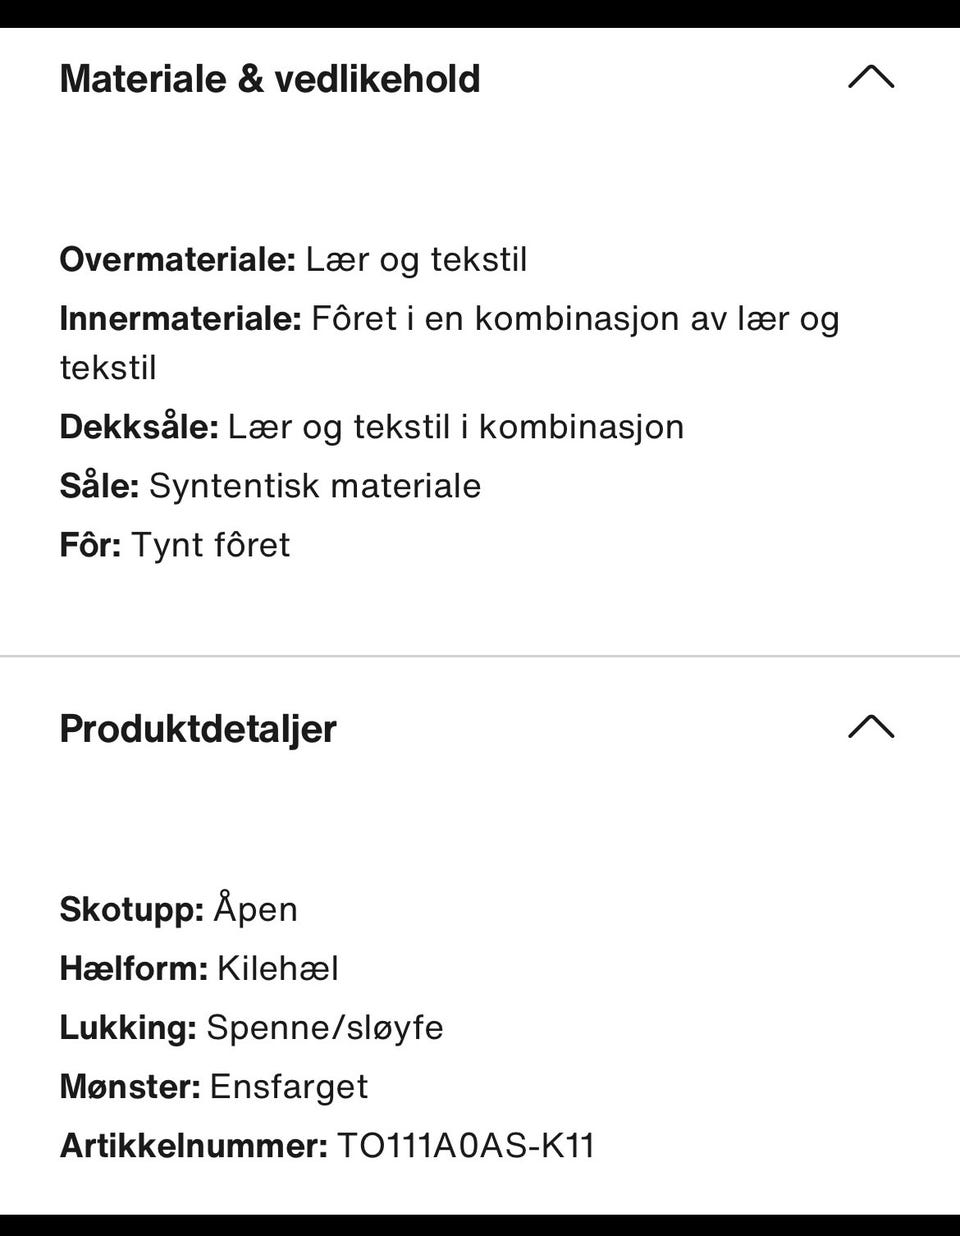Collapse the Produktdetaljer section chevron

871,727
